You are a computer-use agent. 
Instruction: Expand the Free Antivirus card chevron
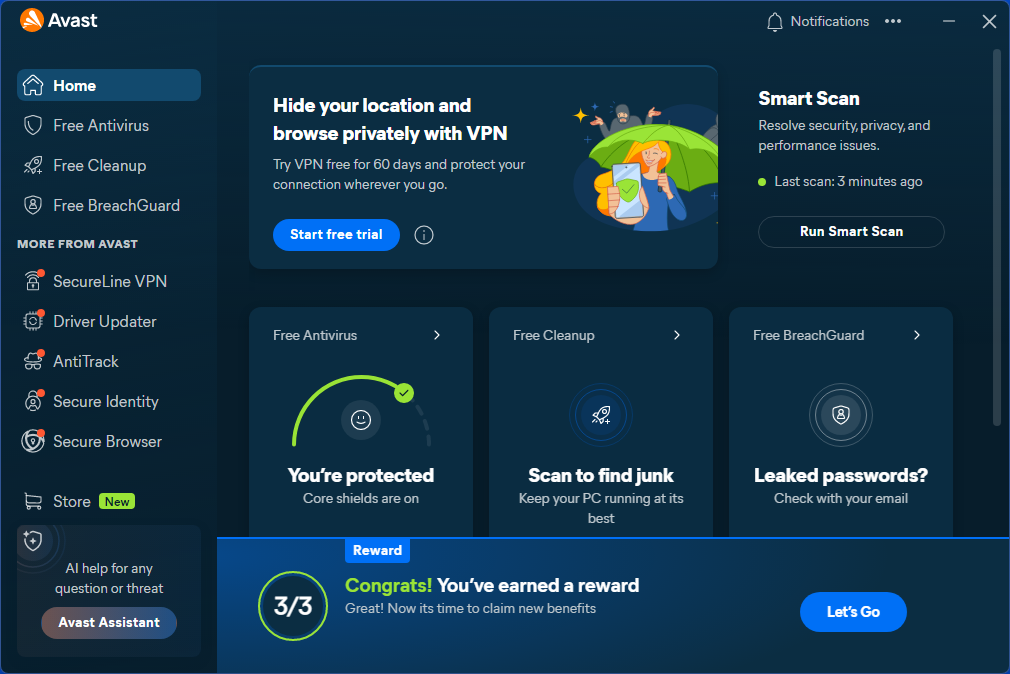pyautogui.click(x=437, y=335)
